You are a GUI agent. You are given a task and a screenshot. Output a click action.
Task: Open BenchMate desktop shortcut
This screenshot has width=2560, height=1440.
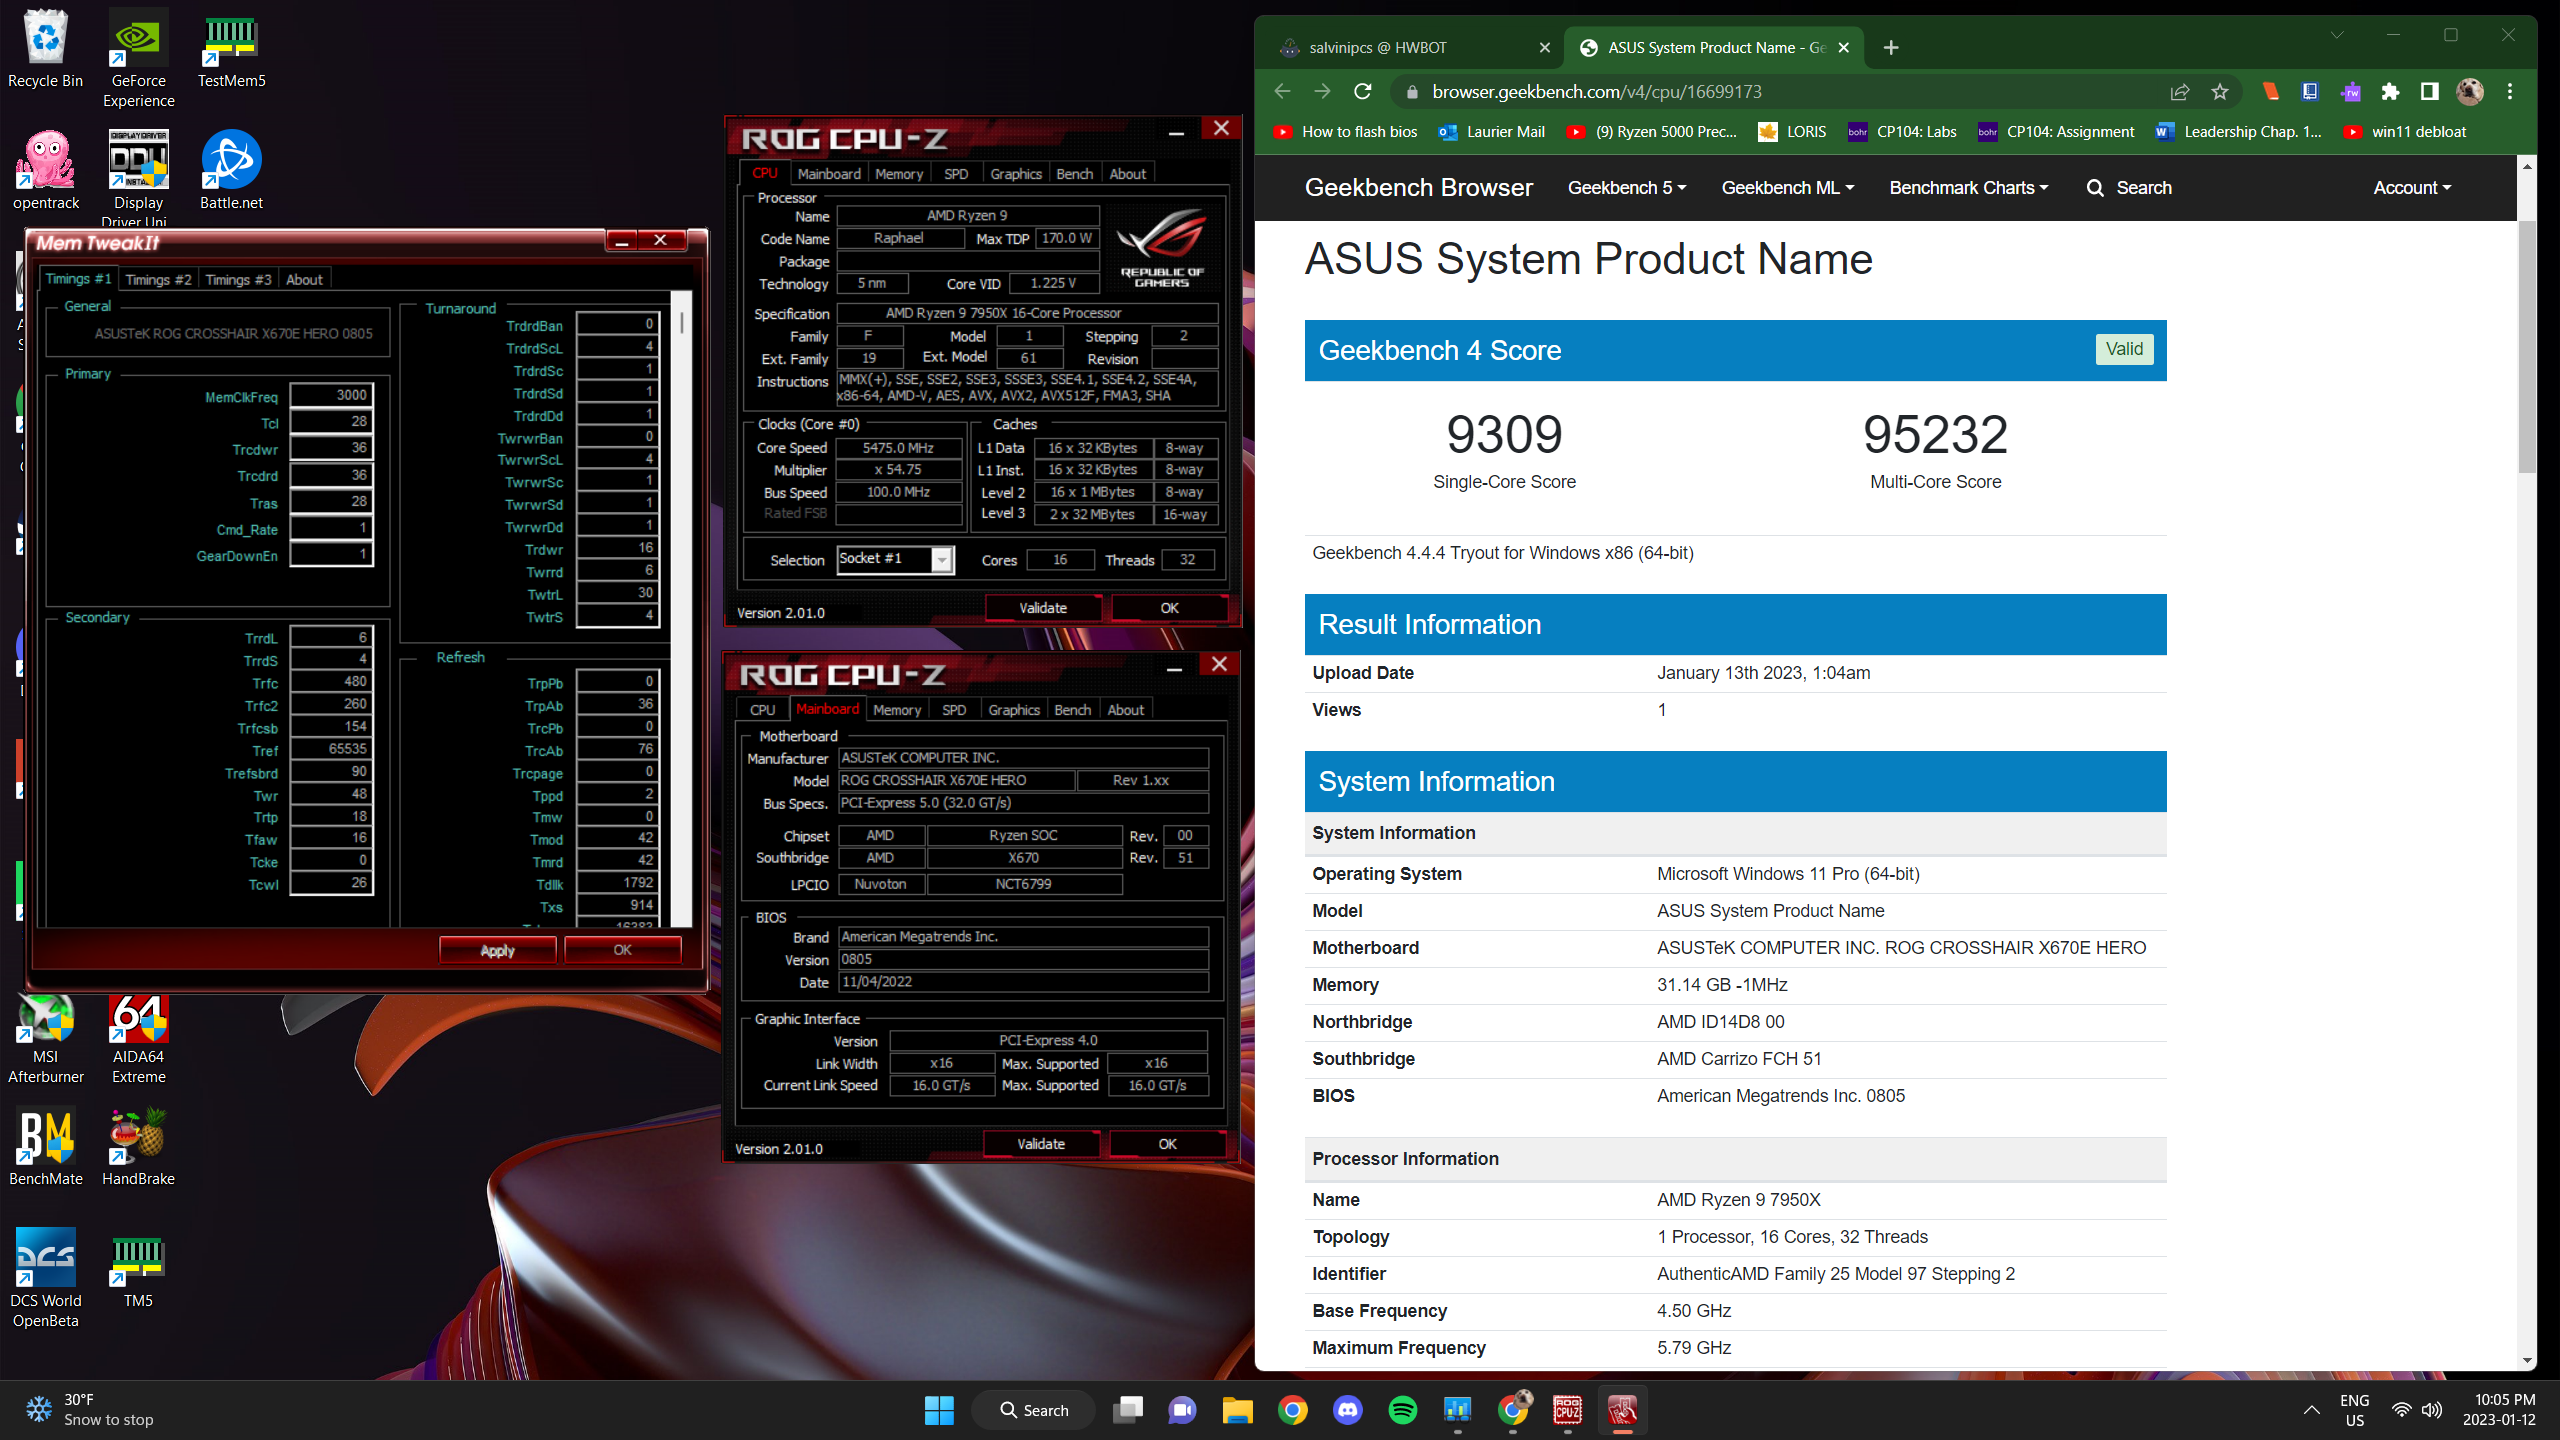tap(45, 1148)
